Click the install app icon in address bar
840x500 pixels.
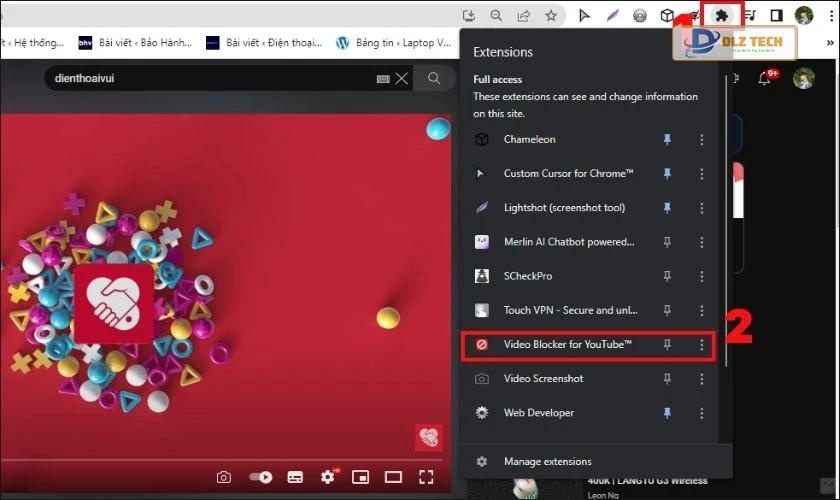coord(469,16)
